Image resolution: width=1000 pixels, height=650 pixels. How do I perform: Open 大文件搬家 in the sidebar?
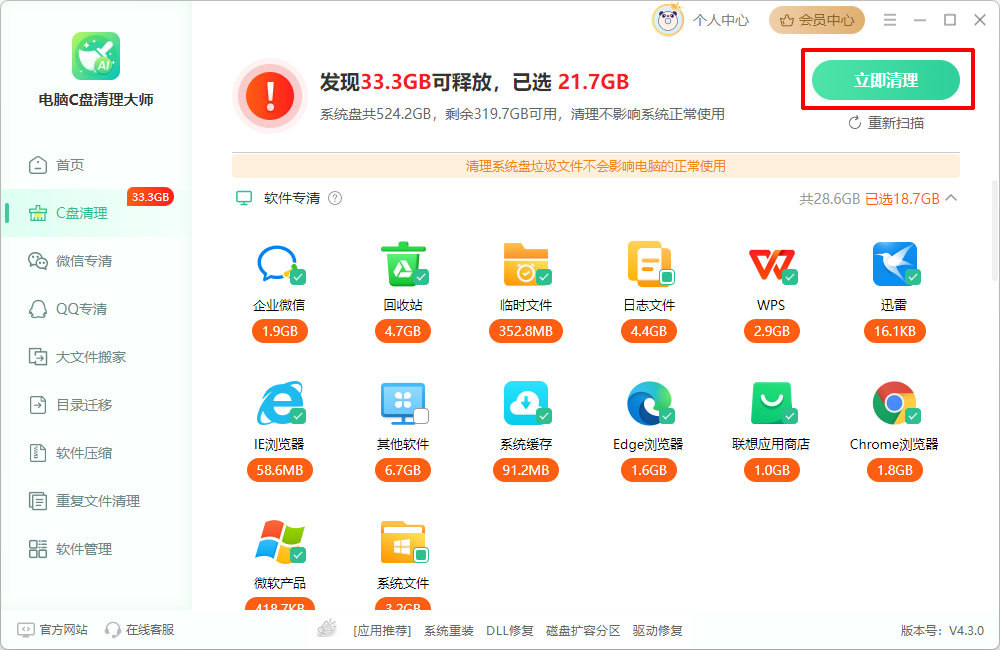click(96, 357)
